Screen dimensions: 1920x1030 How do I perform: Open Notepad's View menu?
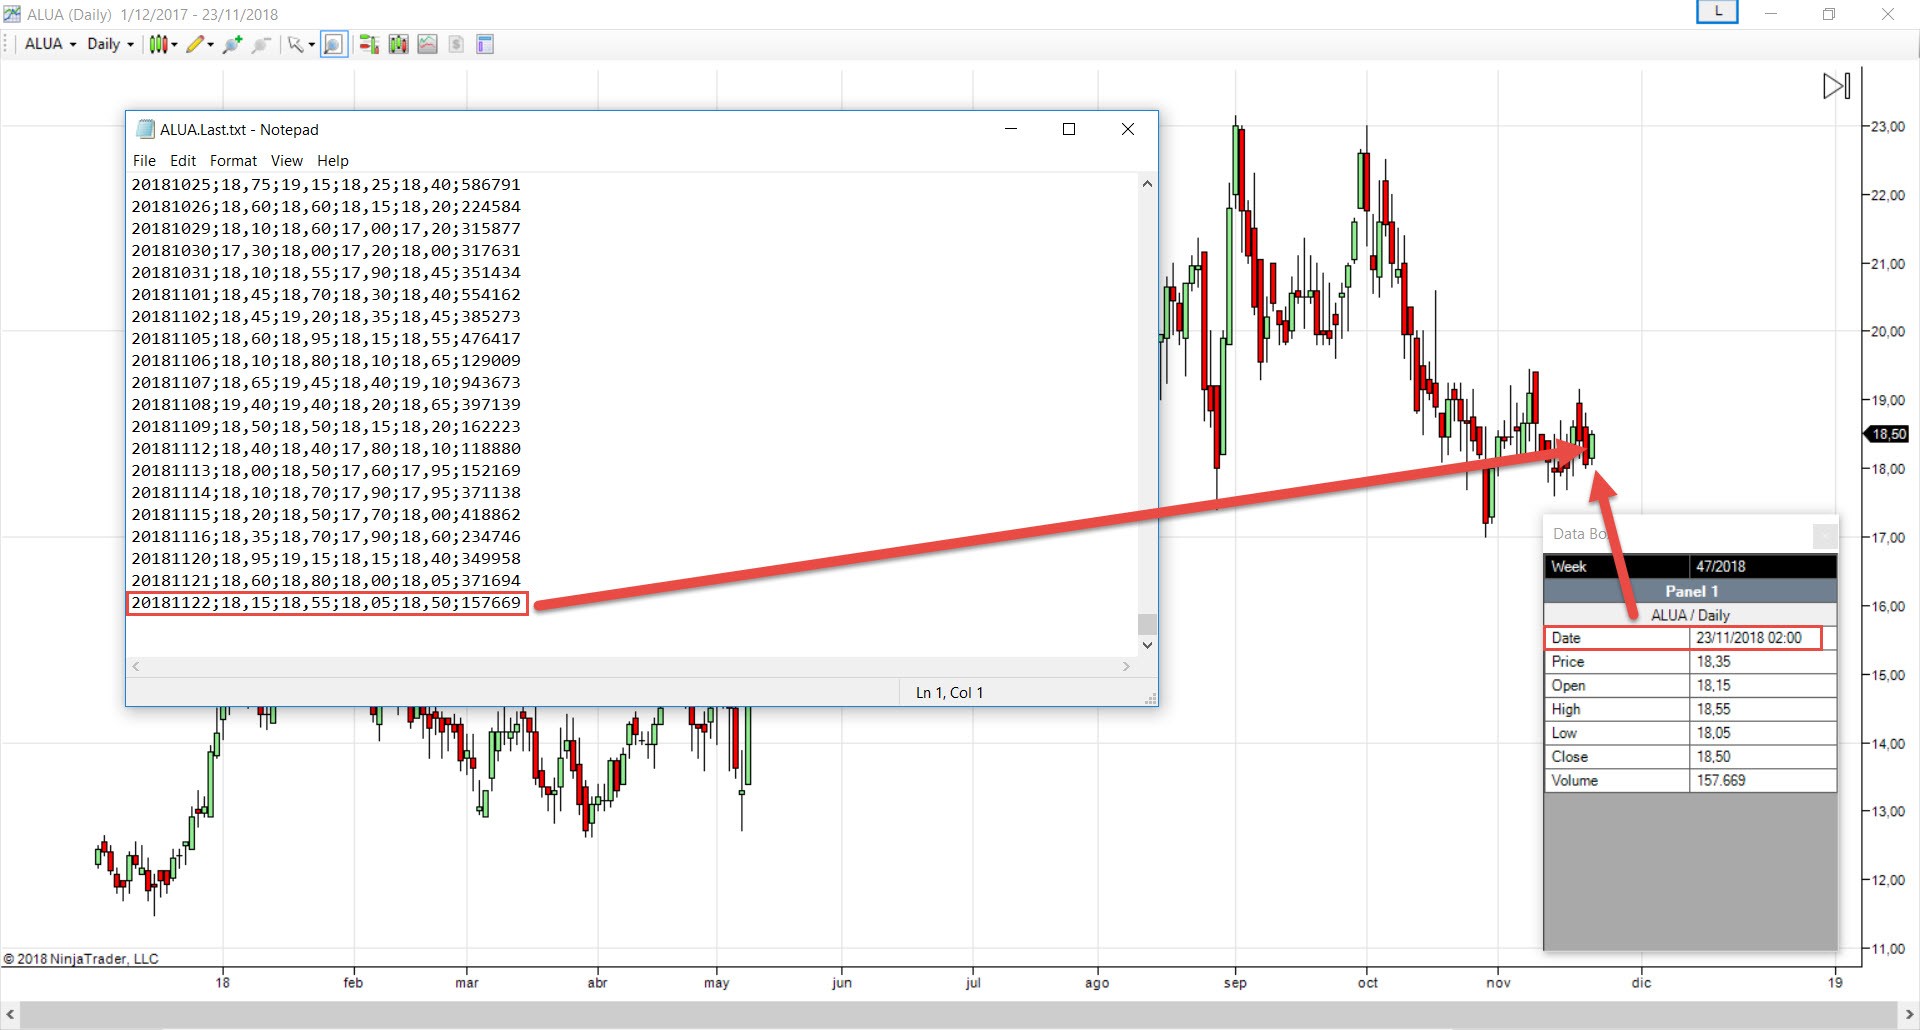286,161
